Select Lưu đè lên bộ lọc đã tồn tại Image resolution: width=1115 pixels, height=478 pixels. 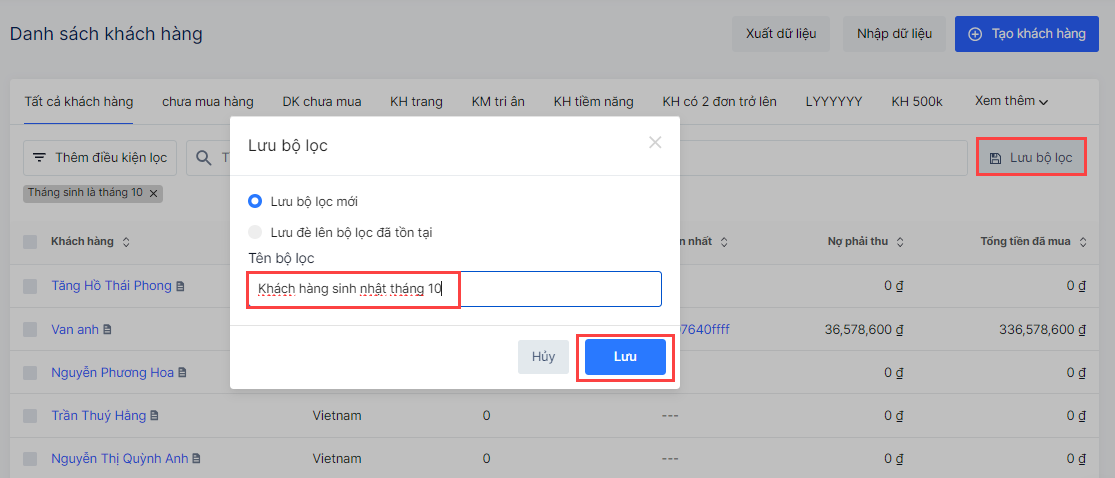[x=255, y=232]
